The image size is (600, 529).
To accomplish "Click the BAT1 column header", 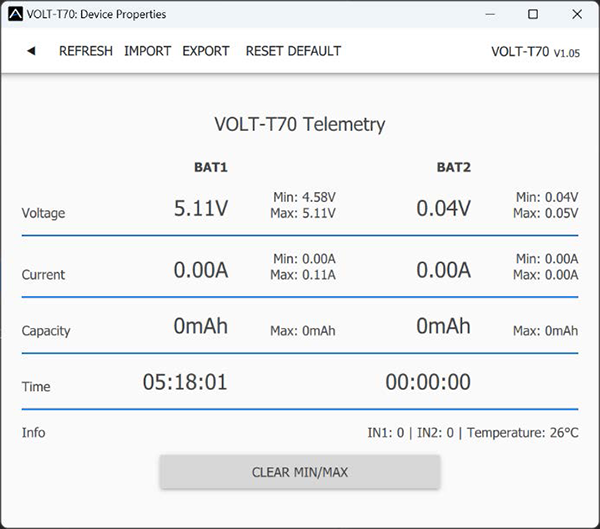I will pos(211,167).
